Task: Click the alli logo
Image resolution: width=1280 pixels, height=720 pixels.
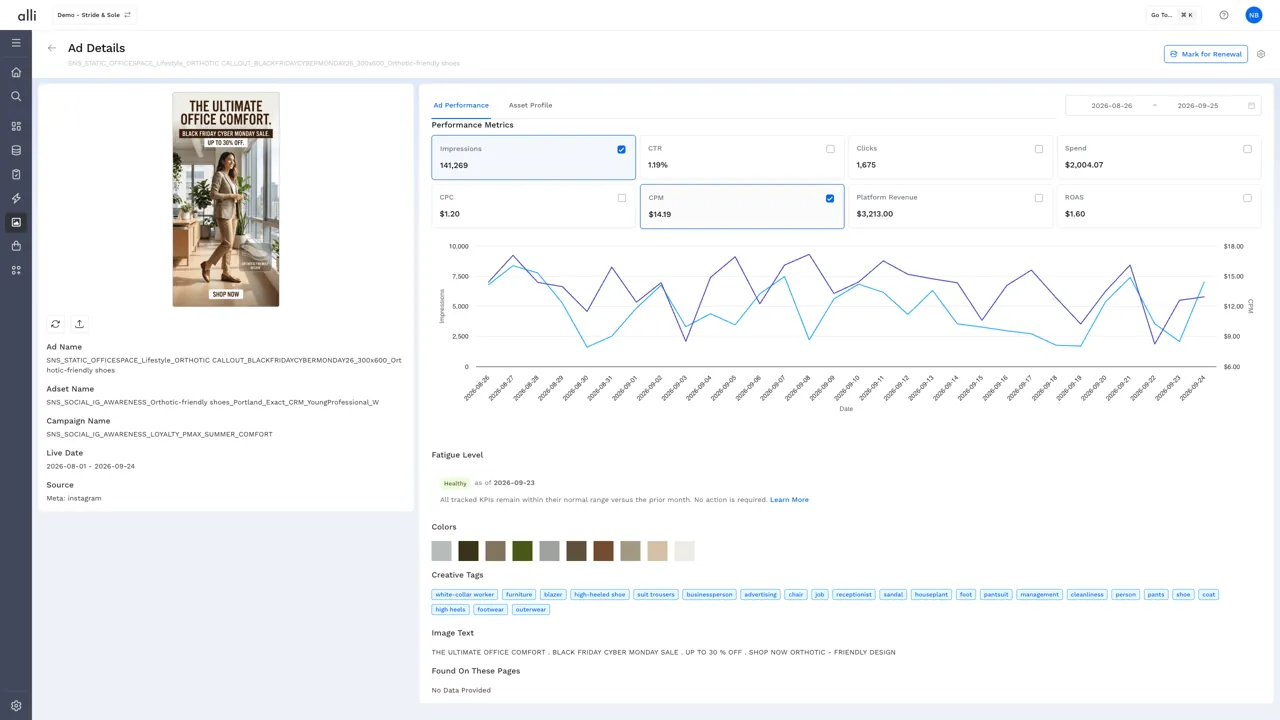Action: click(x=27, y=15)
